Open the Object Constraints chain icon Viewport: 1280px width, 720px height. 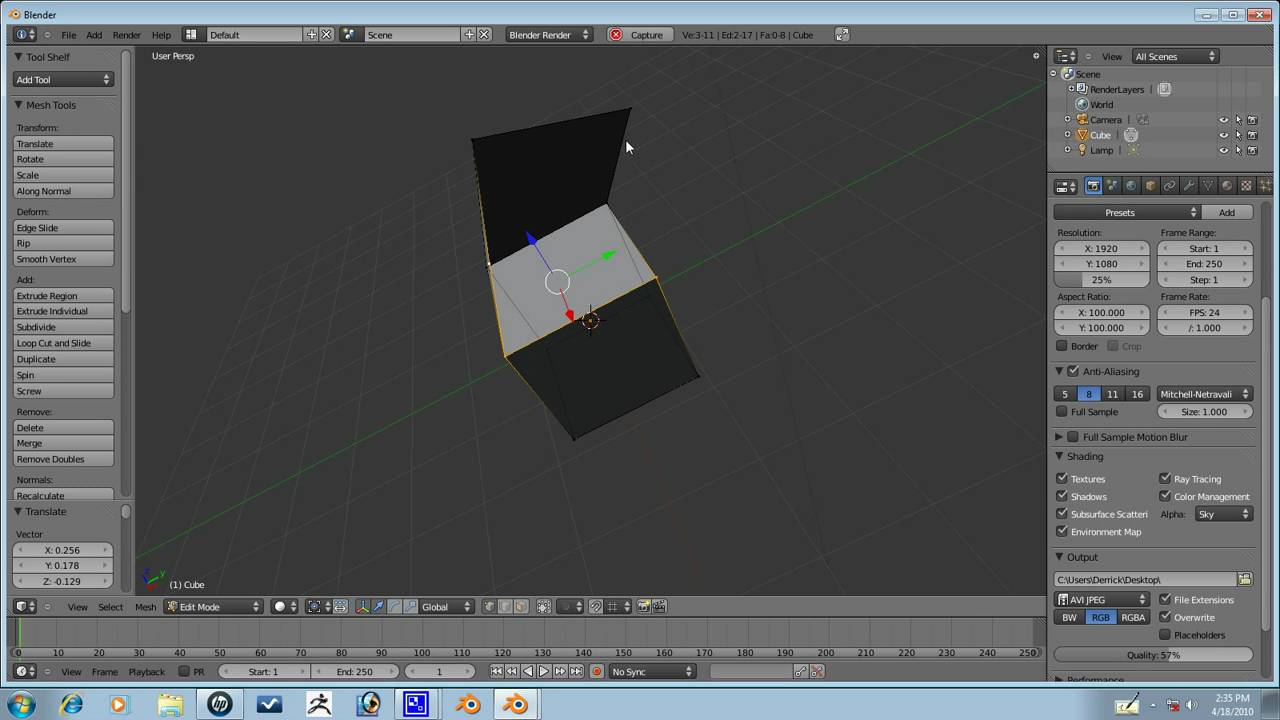click(1169, 186)
